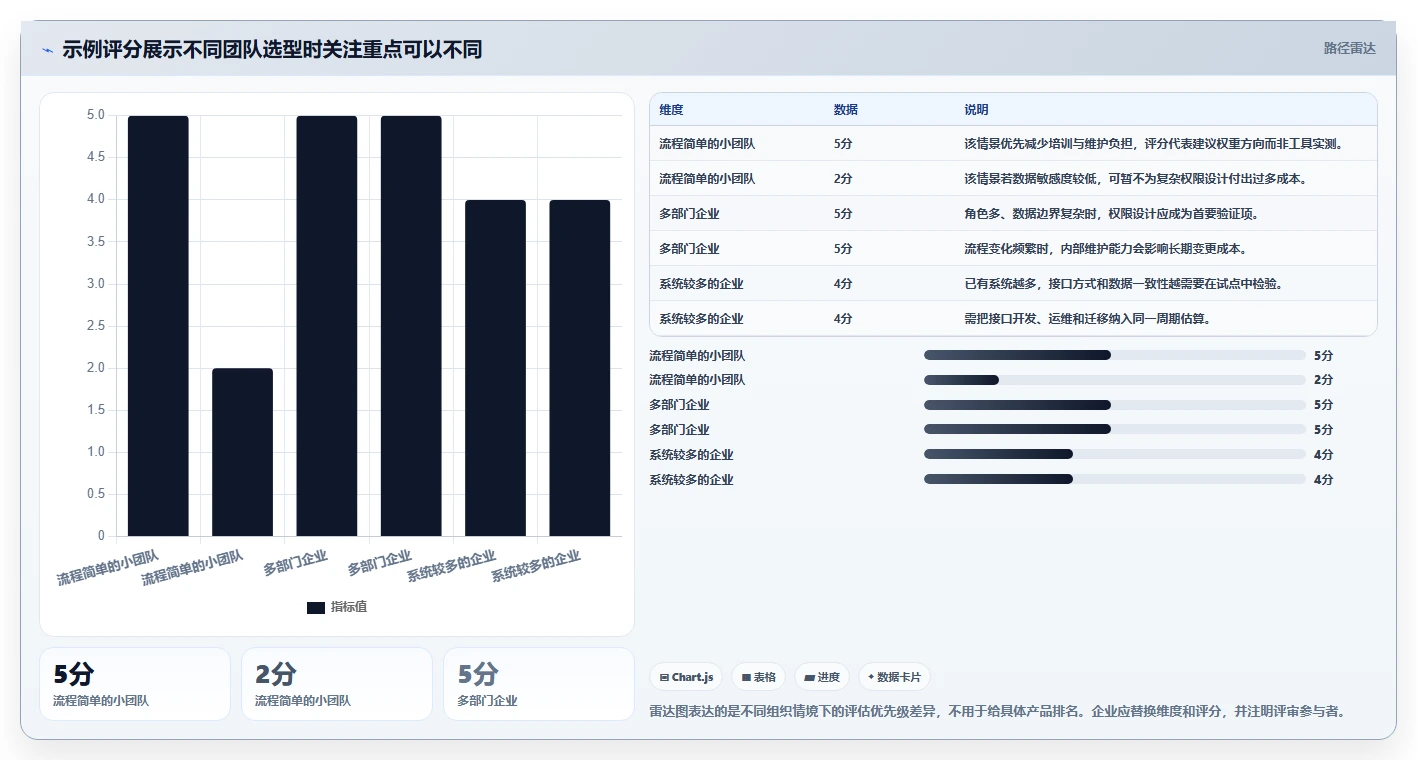This screenshot has width=1417, height=760.
Task: Click the 路径雷达 label in the header
Action: click(1350, 48)
